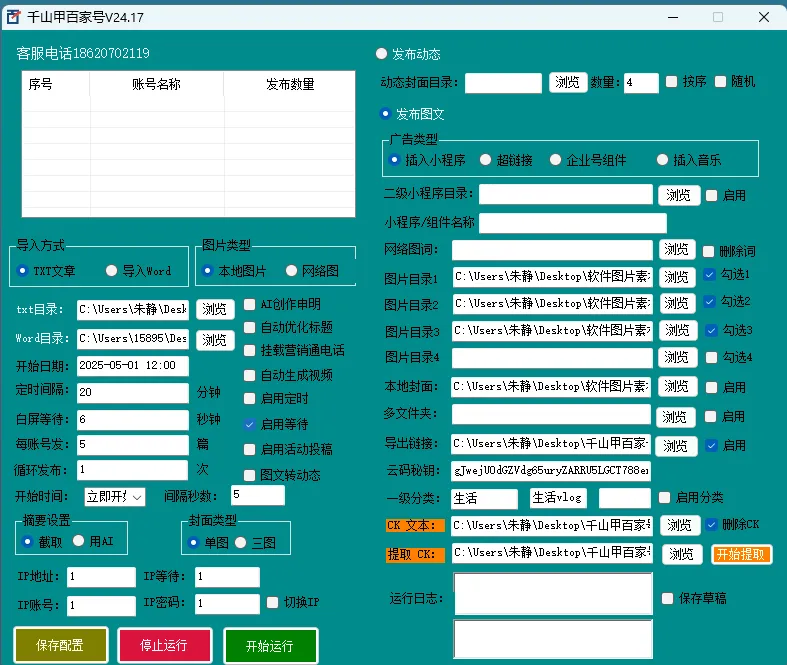The height and width of the screenshot is (665, 787).
Task: Choose 插入音乐 ad type
Action: (x=663, y=160)
